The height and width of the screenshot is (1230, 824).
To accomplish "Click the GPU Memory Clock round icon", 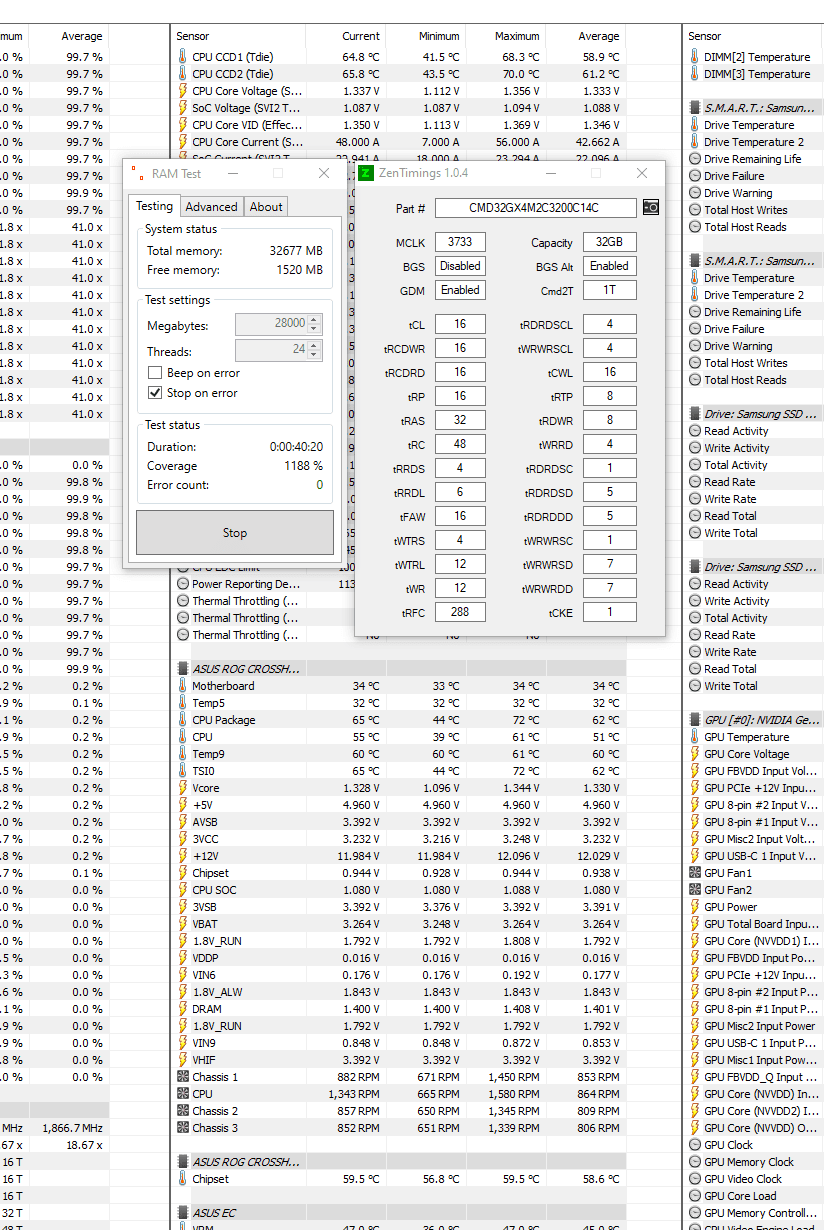I will point(695,1162).
